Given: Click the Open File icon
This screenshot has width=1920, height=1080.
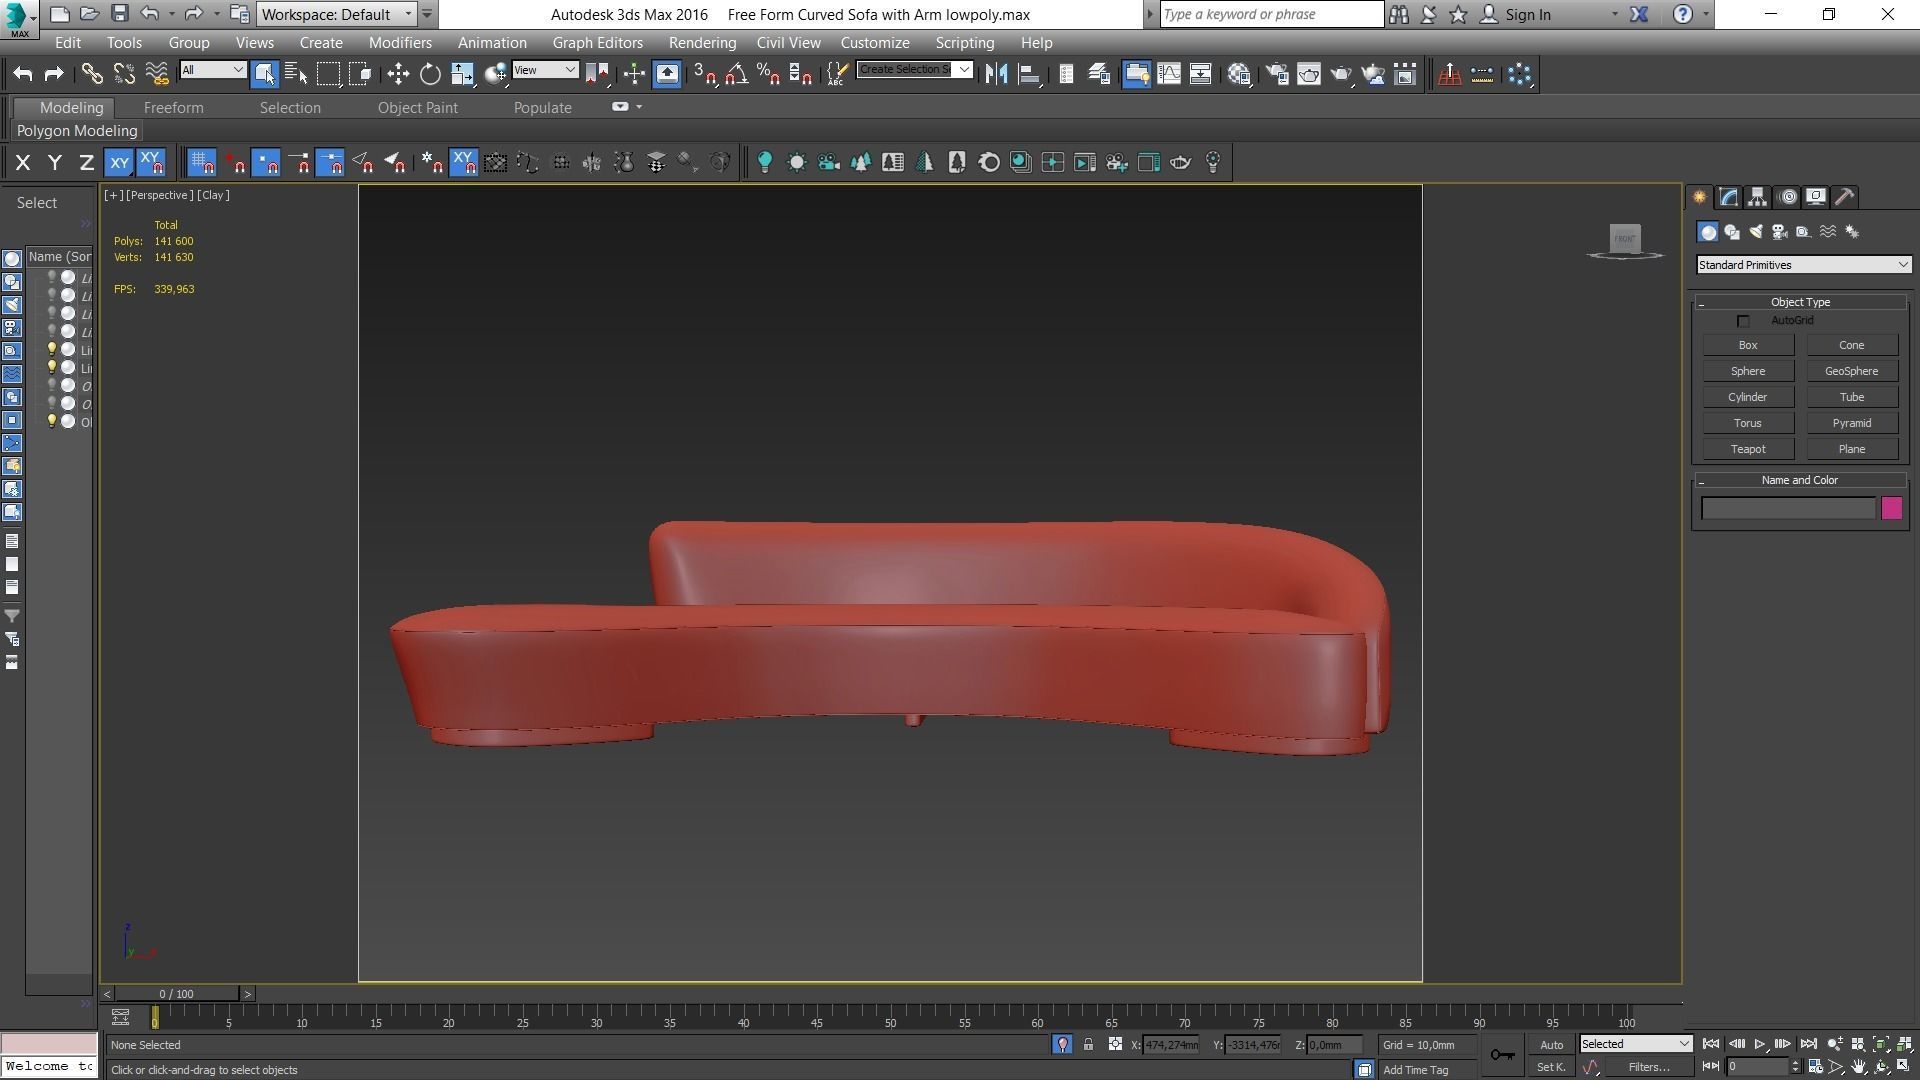Looking at the screenshot, I should pos(89,14).
